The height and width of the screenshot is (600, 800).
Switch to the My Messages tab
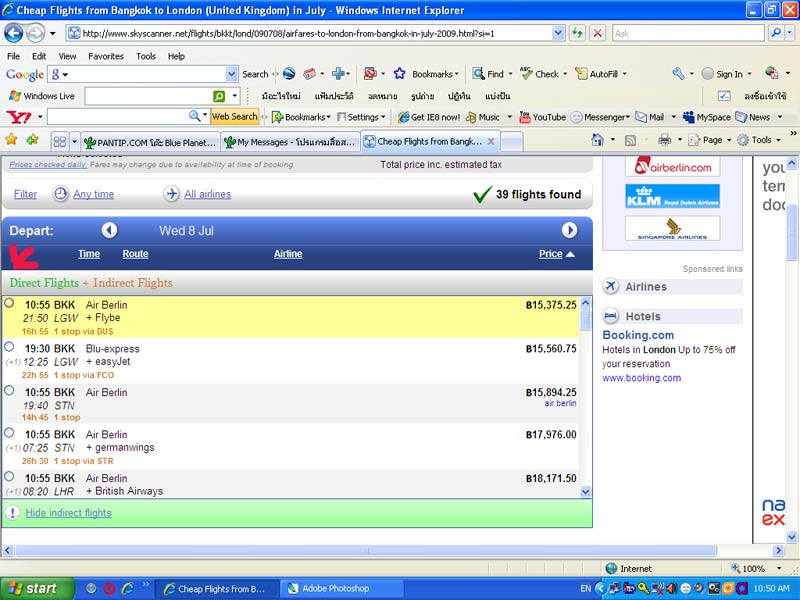click(x=290, y=142)
